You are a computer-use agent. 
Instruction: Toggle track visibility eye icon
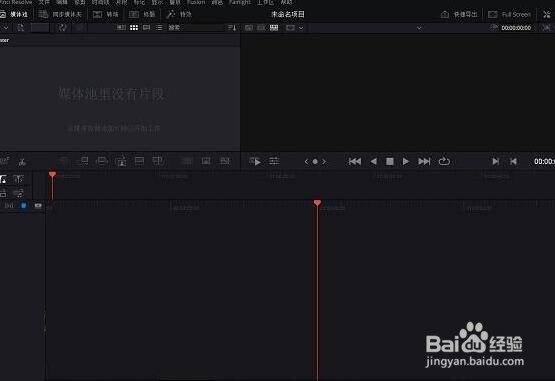pyautogui.click(x=38, y=205)
